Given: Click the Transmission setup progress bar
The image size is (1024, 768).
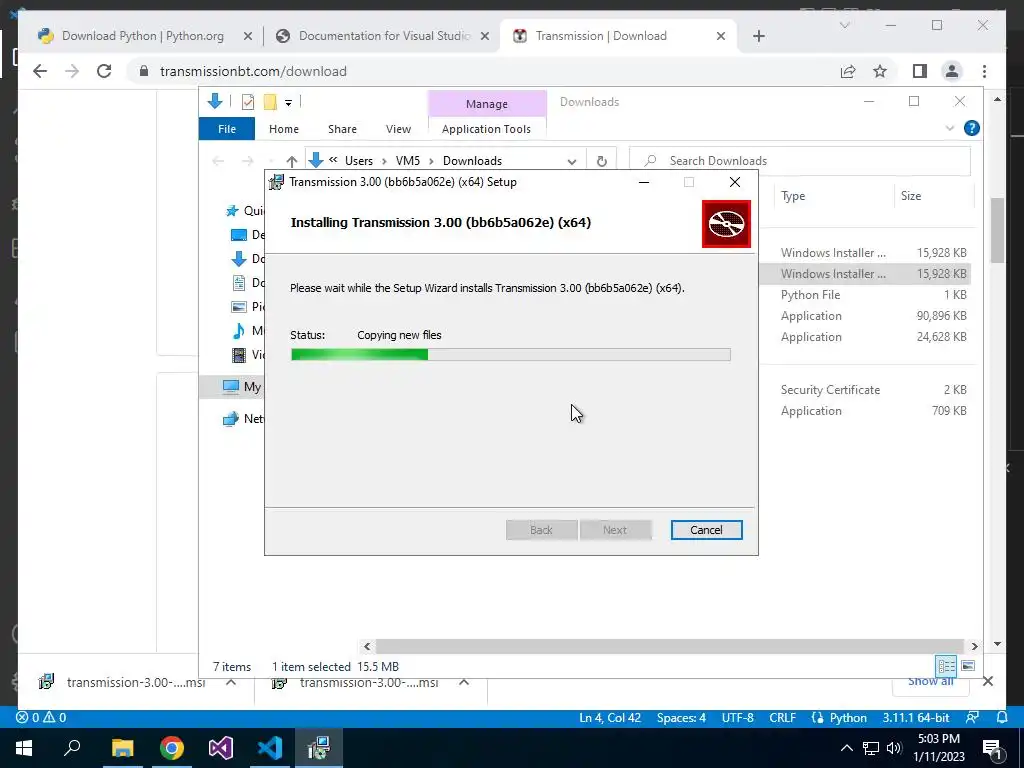Looking at the screenshot, I should click(x=511, y=355).
